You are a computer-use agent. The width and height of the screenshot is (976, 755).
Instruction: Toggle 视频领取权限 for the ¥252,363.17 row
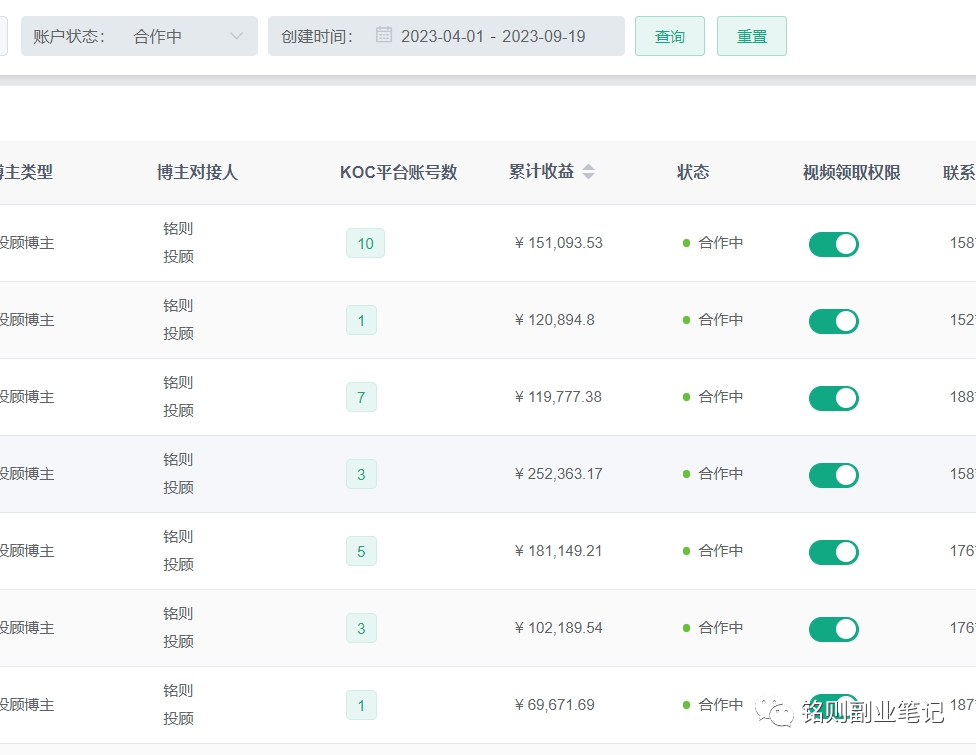pos(833,475)
